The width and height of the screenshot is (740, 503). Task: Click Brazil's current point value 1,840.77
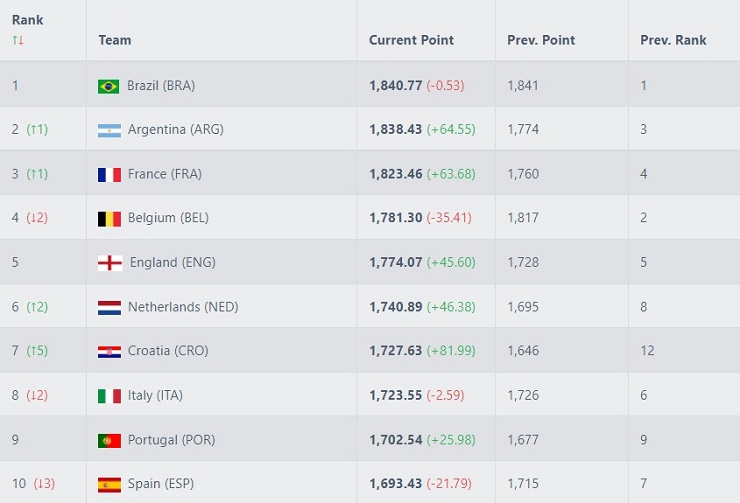point(395,85)
